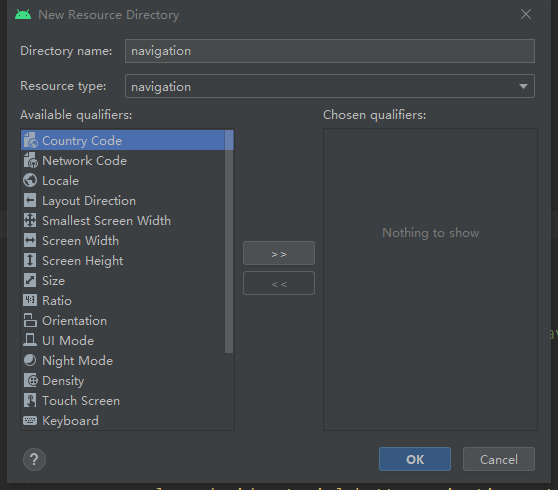Click the Night Mode moon icon
Image resolution: width=558 pixels, height=490 pixels.
click(x=30, y=360)
